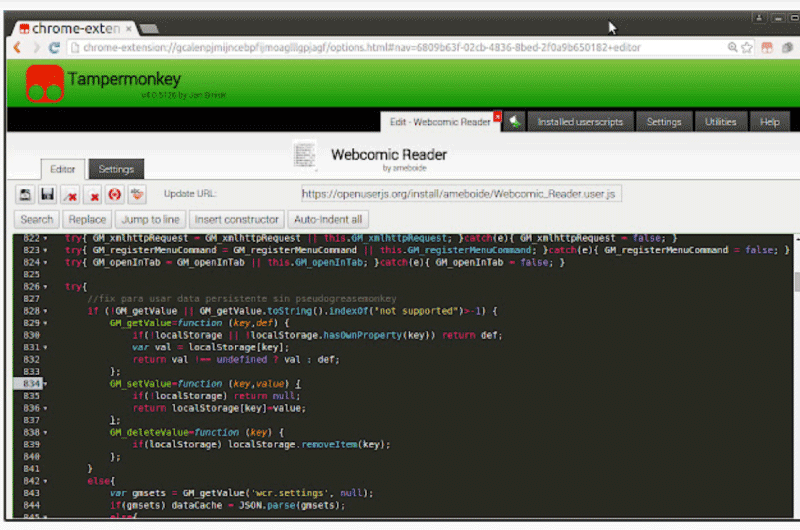Open the Utilities tab
The image size is (800, 530).
(x=720, y=122)
